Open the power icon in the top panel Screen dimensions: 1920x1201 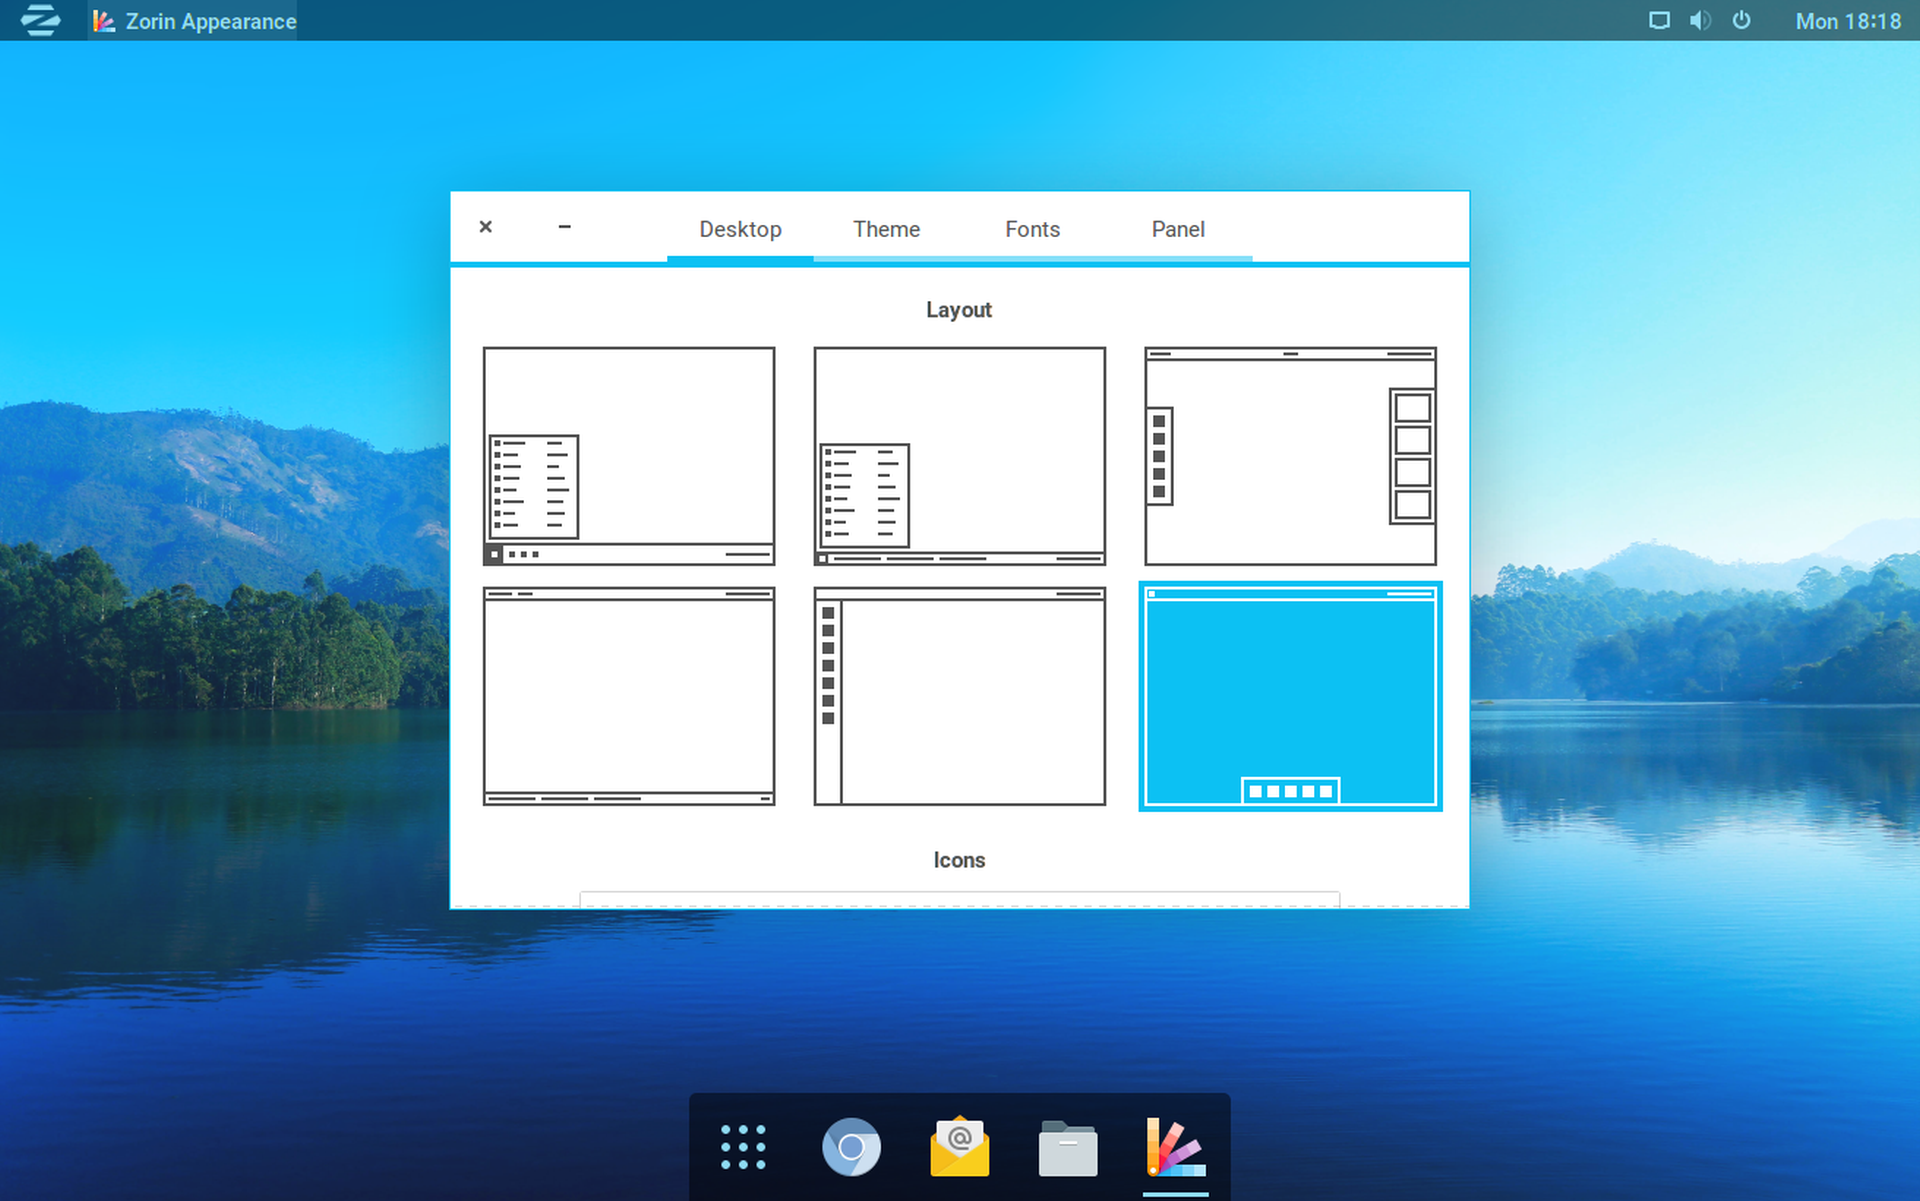[1741, 20]
